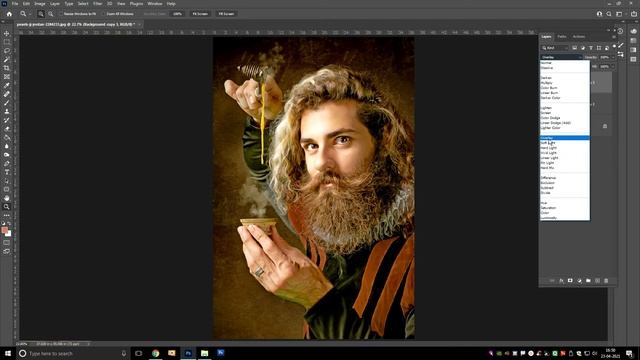
Task: Choose Difference from blend mode list
Action: pos(548,178)
